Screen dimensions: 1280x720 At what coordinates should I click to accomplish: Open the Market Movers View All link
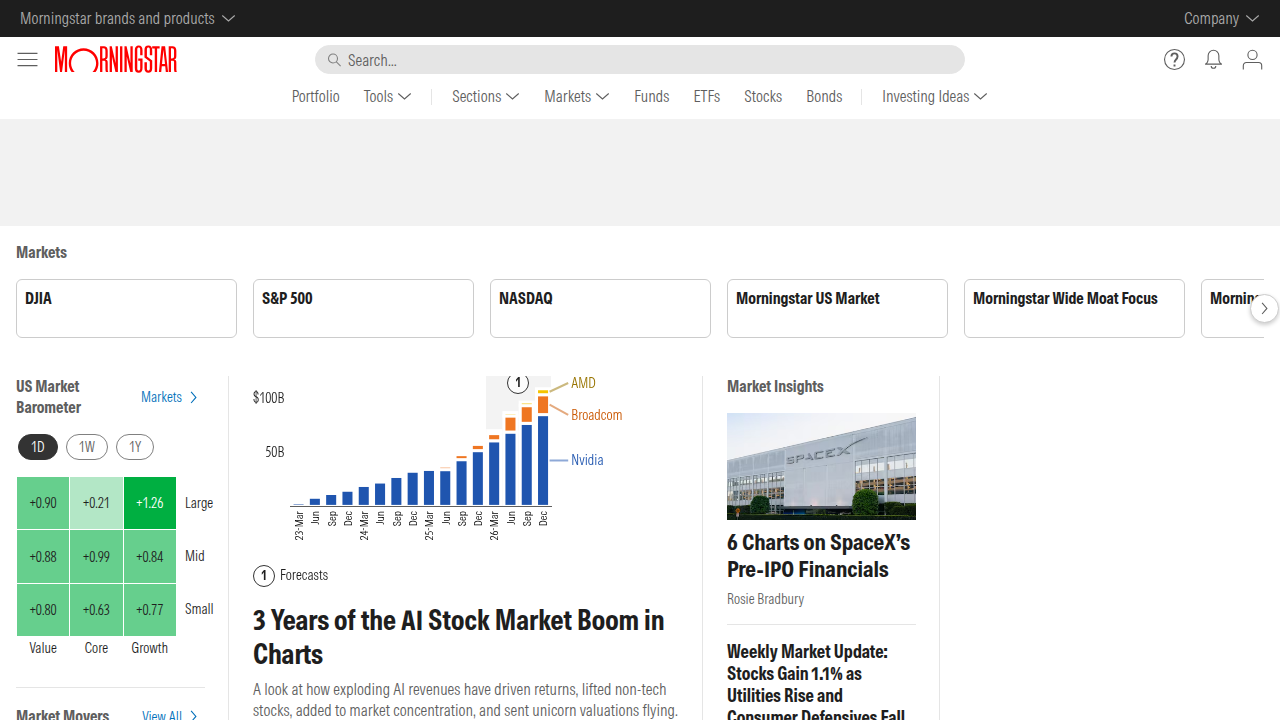coord(170,715)
